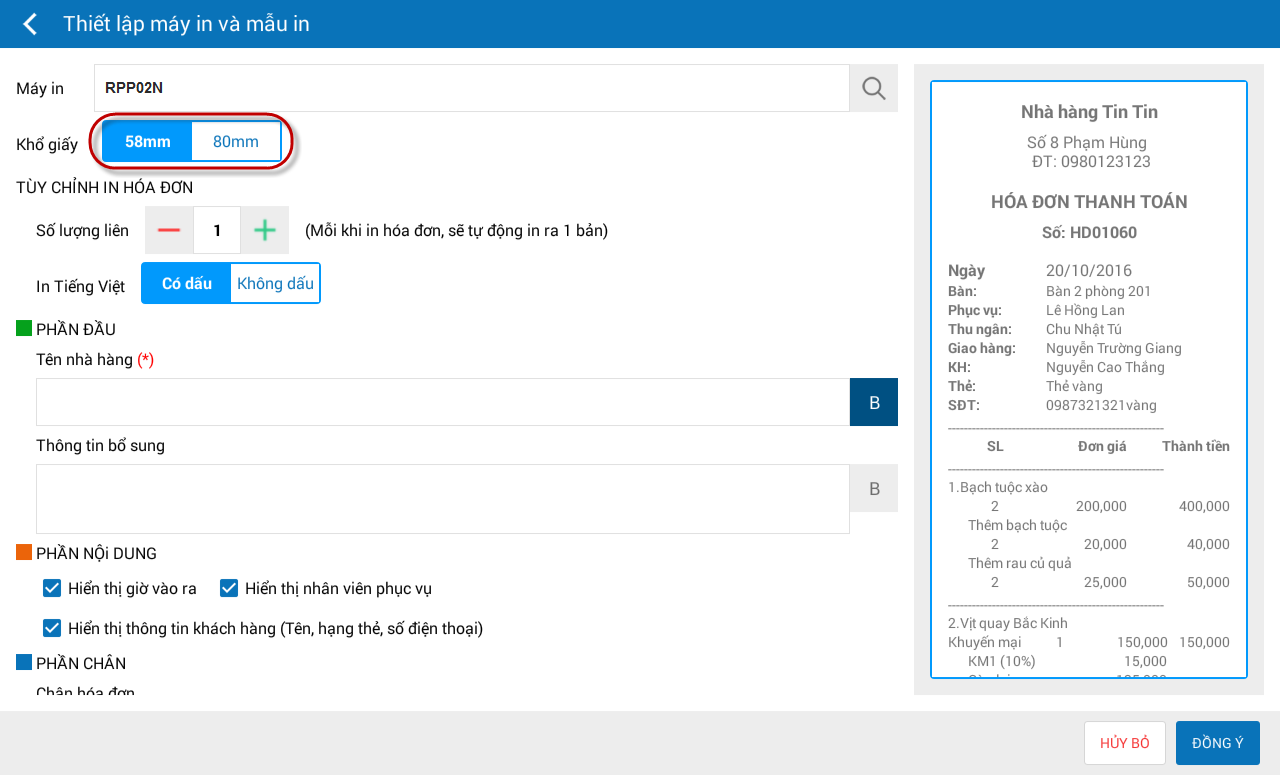Click Nguyễn Trường Giang in preview

click(x=1114, y=348)
